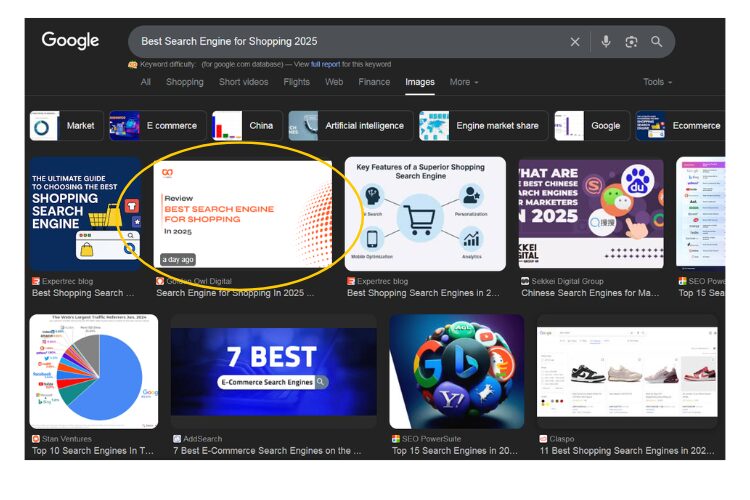
Task: Click the AddSearch source favicon
Action: (x=177, y=438)
